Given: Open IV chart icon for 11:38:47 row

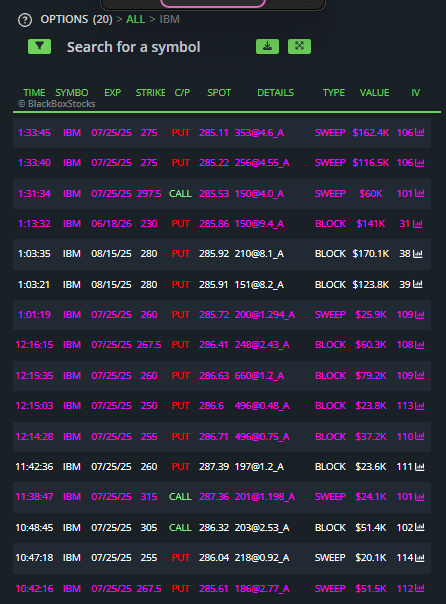Looking at the screenshot, I should coord(420,497).
